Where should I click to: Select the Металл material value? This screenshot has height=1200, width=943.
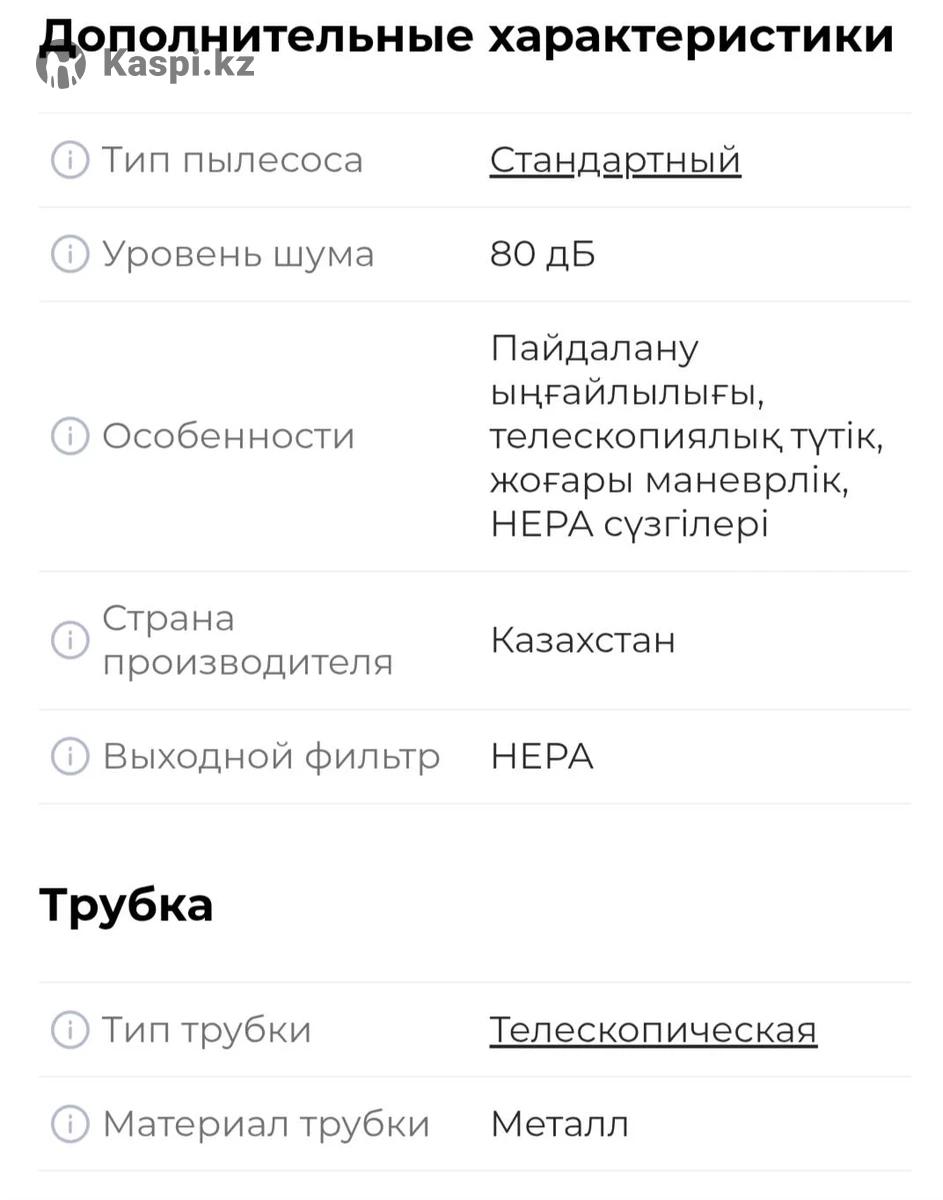pyautogui.click(x=559, y=1124)
